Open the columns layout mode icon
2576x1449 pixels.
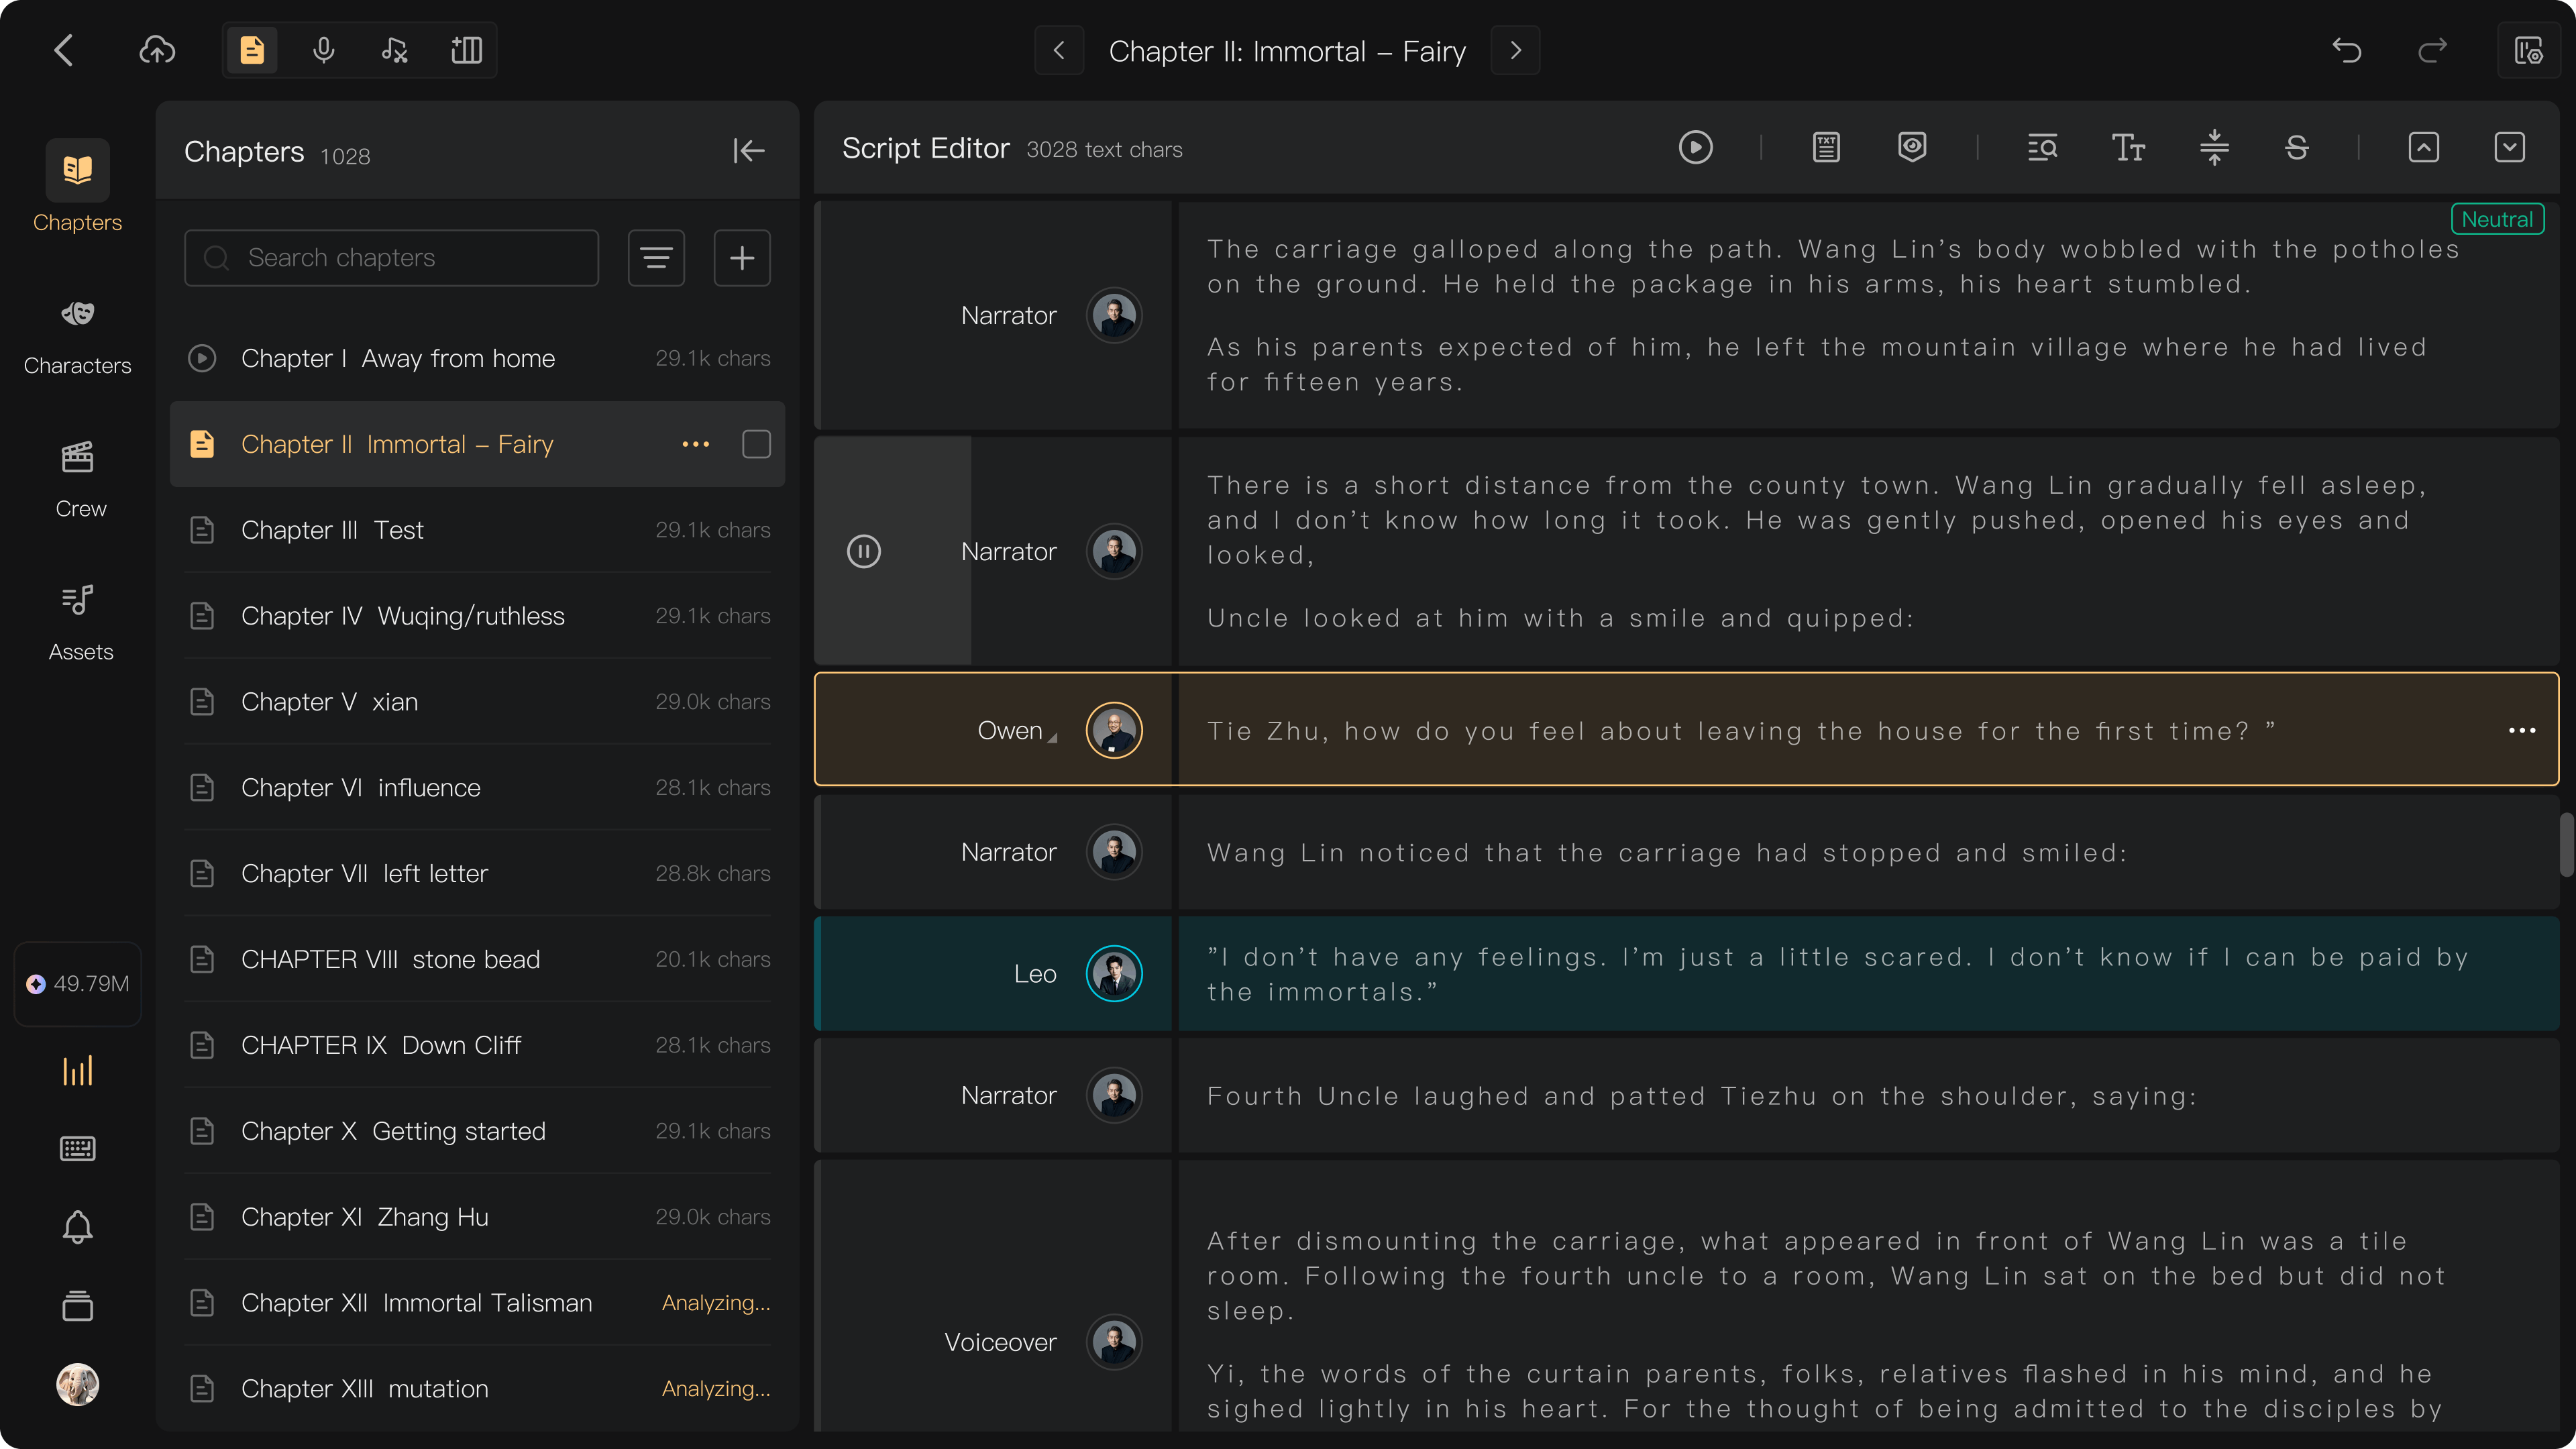click(466, 50)
